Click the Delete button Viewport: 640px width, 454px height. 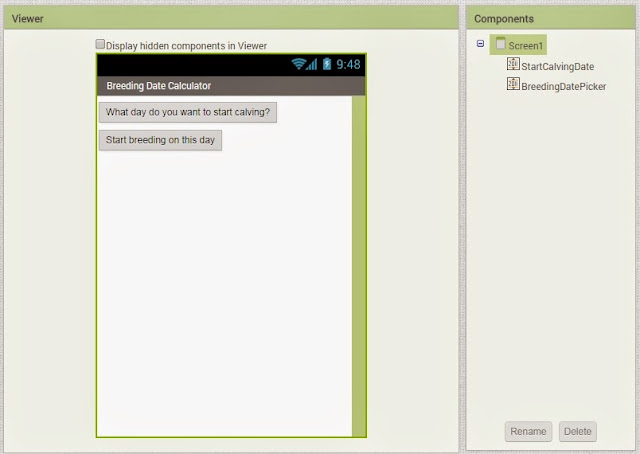tap(578, 432)
